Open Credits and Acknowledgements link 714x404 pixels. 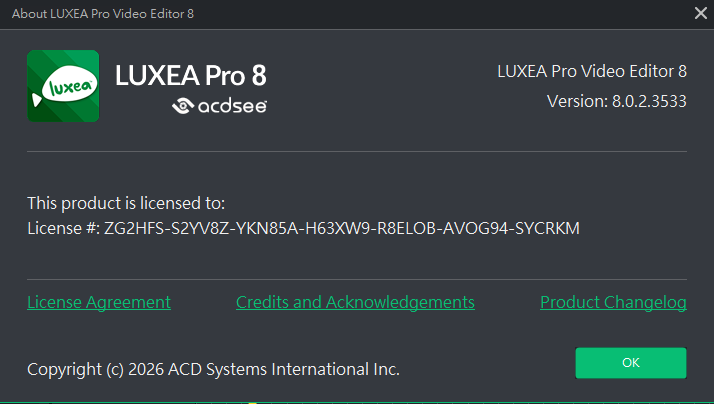point(355,302)
